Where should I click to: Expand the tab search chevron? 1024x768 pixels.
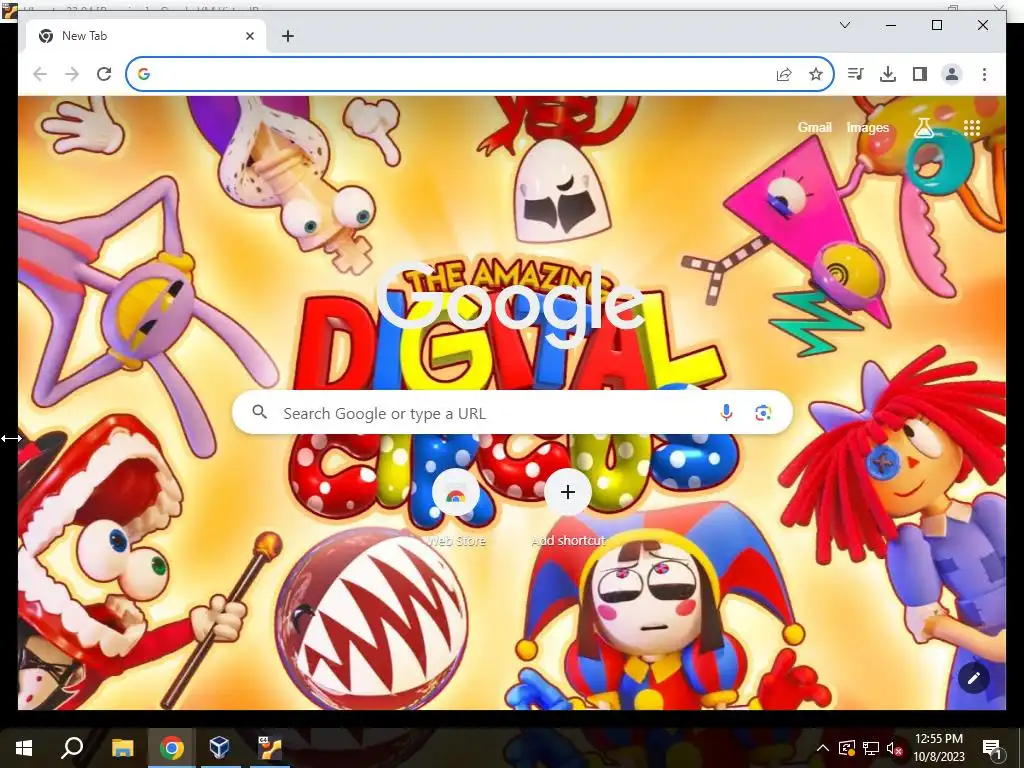[844, 25]
